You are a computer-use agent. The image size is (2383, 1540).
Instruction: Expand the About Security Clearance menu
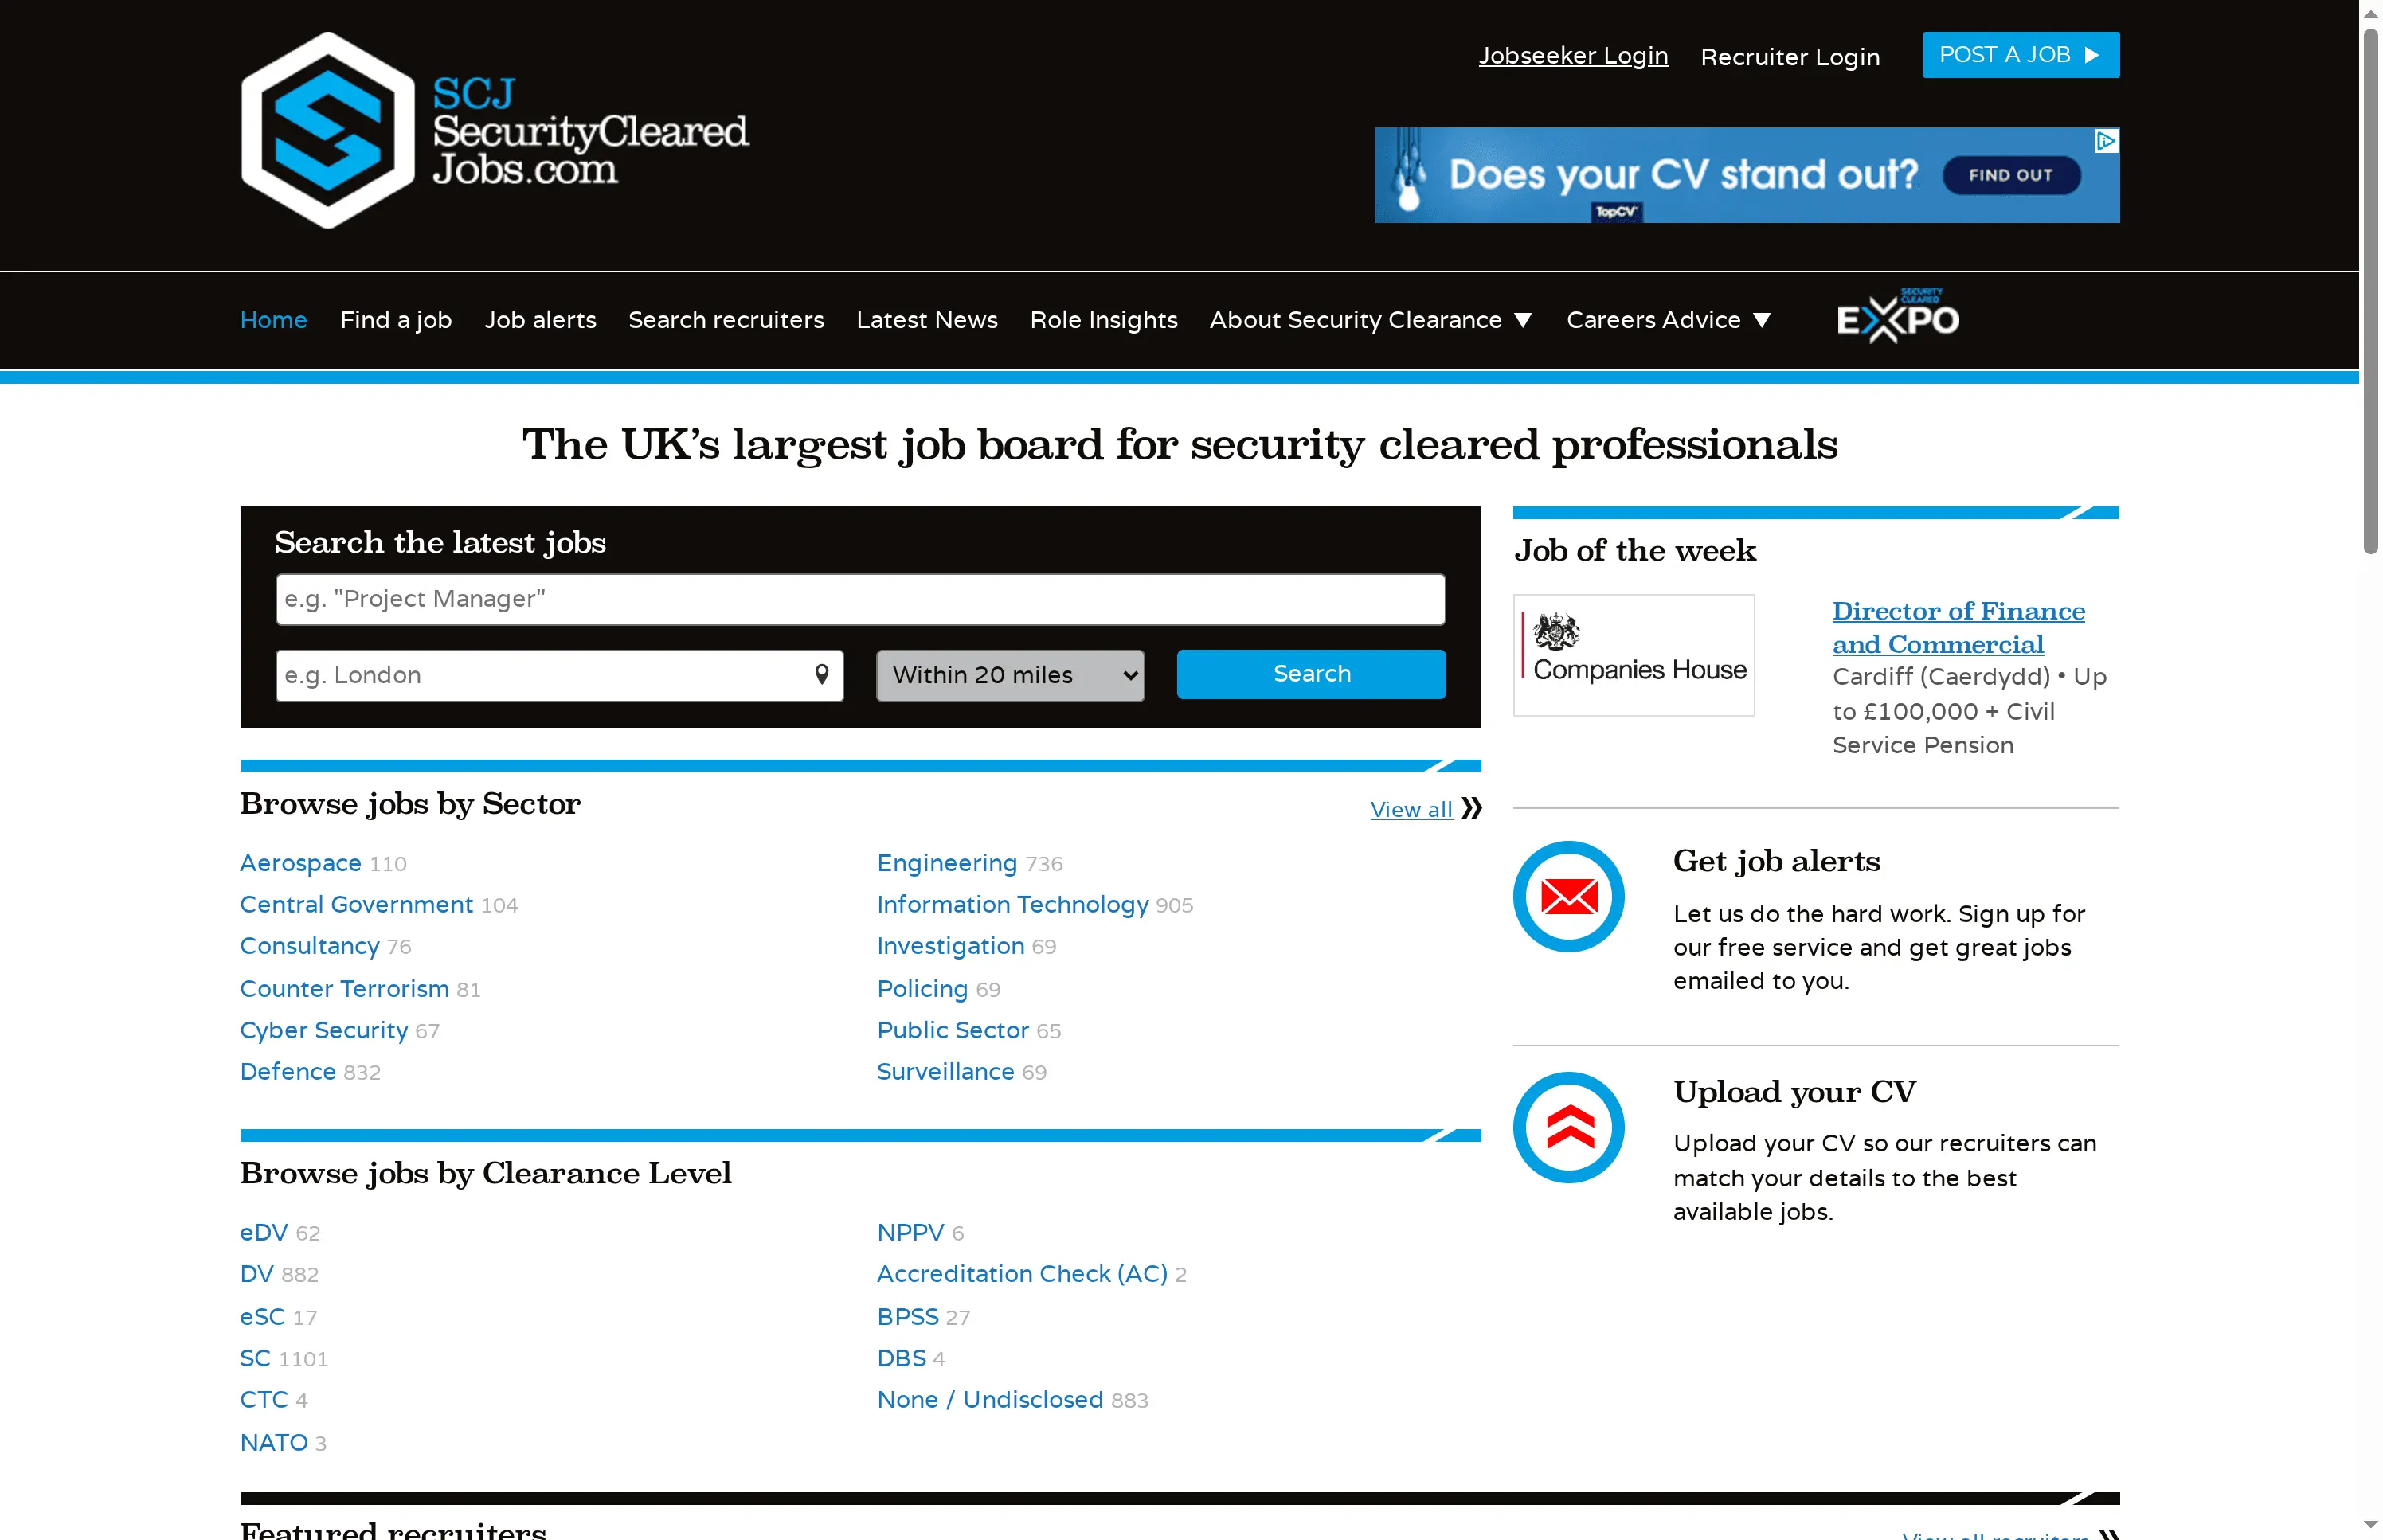coord(1370,320)
